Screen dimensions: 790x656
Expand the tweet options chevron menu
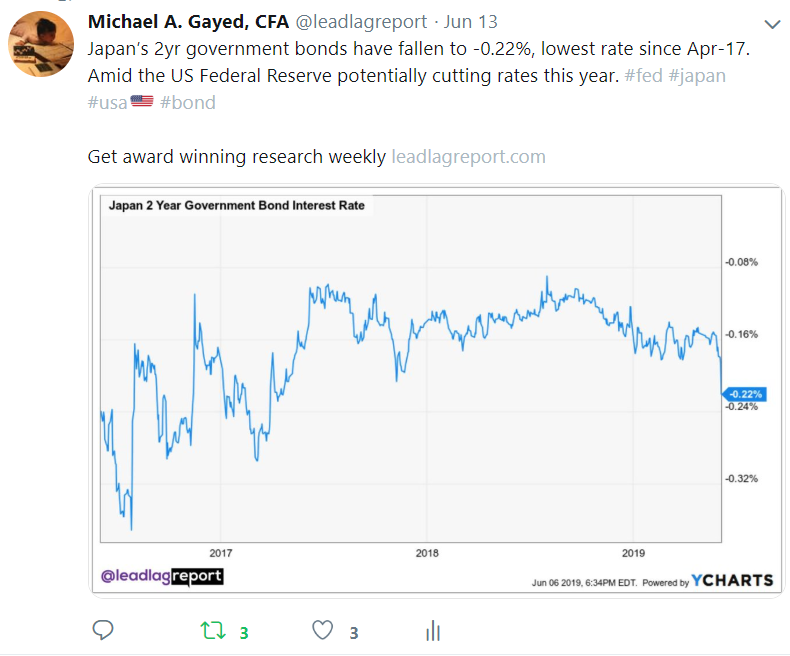tap(771, 23)
